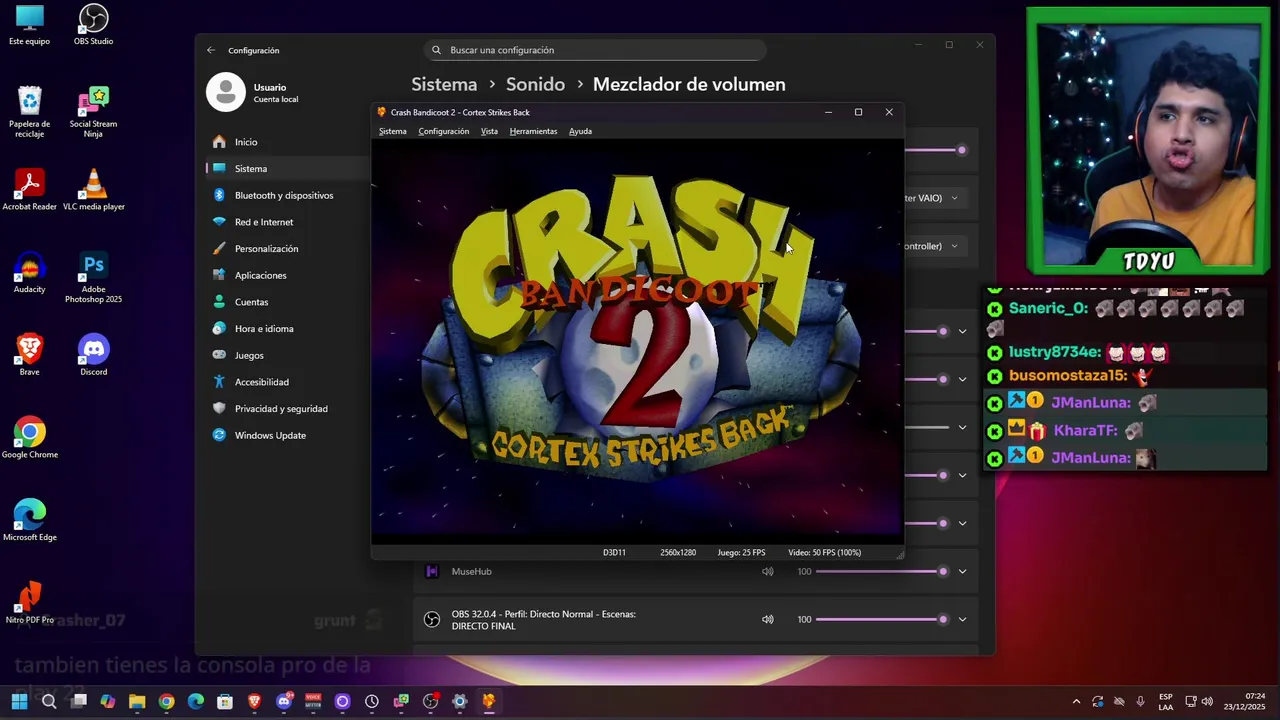Adjust the OBS 32.0.4 volume slider
The height and width of the screenshot is (720, 1280).
pyautogui.click(x=881, y=619)
